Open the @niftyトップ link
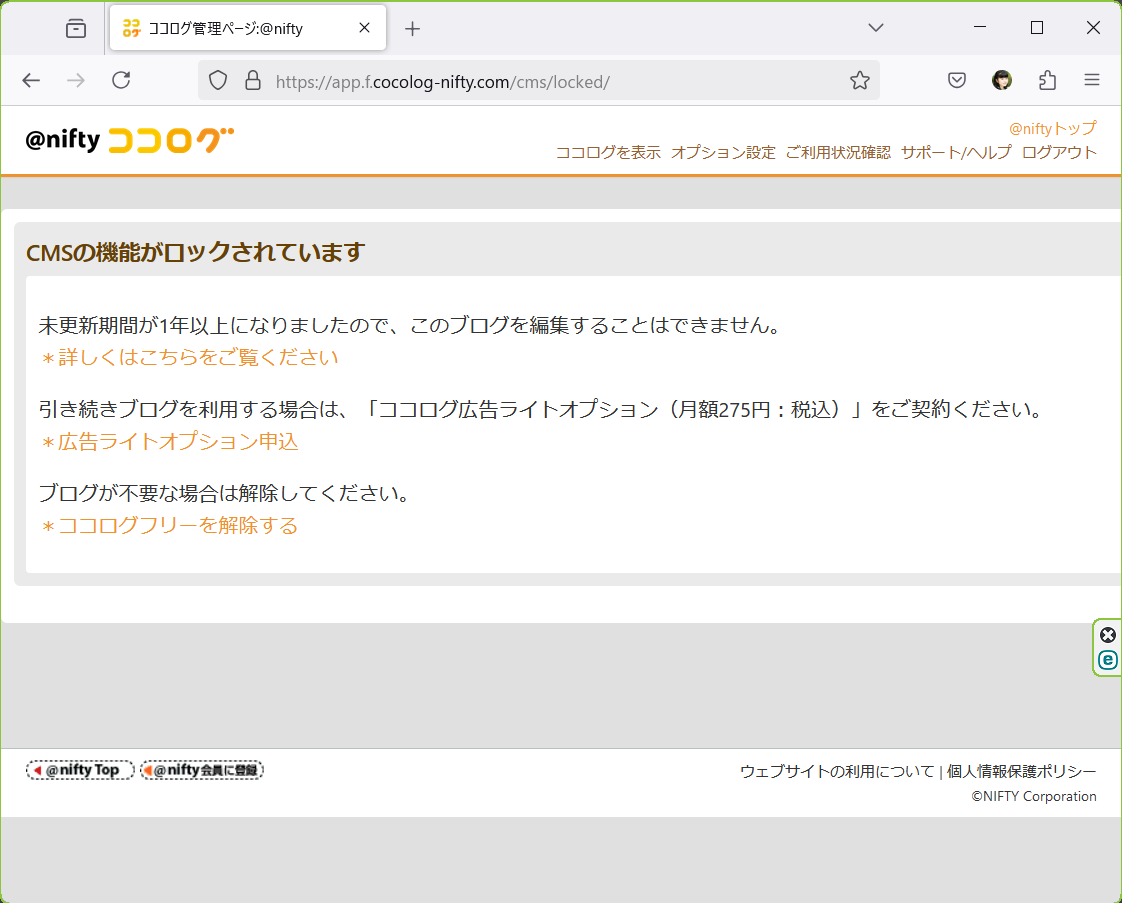Screen dimensions: 1122x903 coord(1052,129)
